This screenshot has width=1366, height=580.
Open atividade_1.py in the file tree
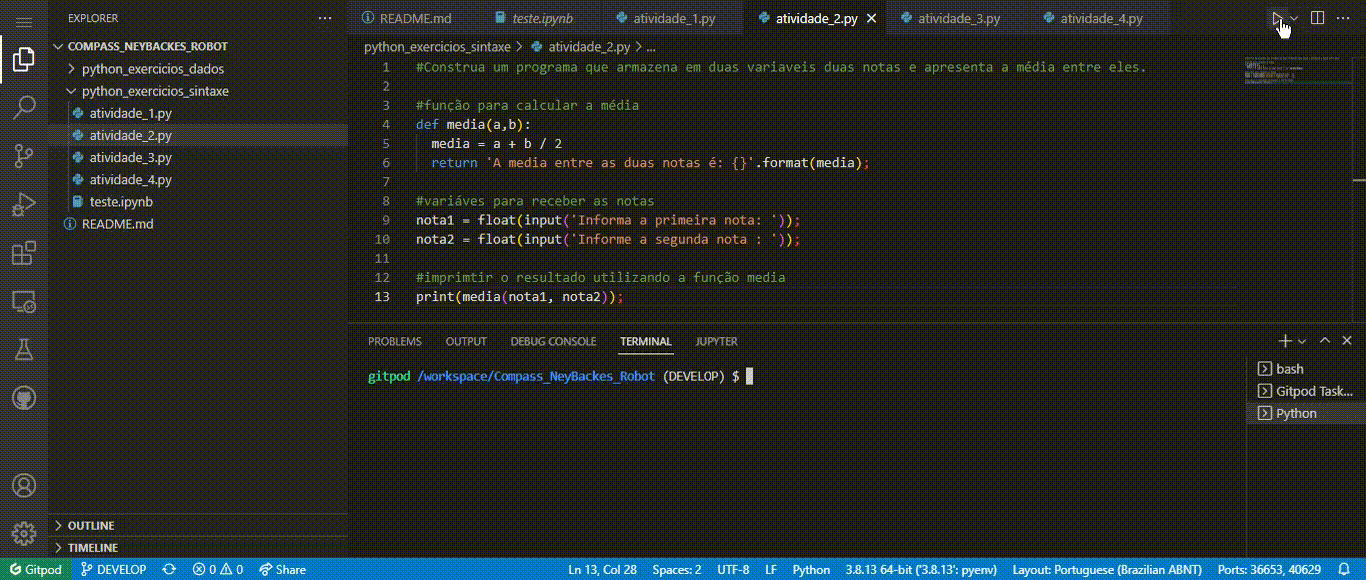pos(198,113)
